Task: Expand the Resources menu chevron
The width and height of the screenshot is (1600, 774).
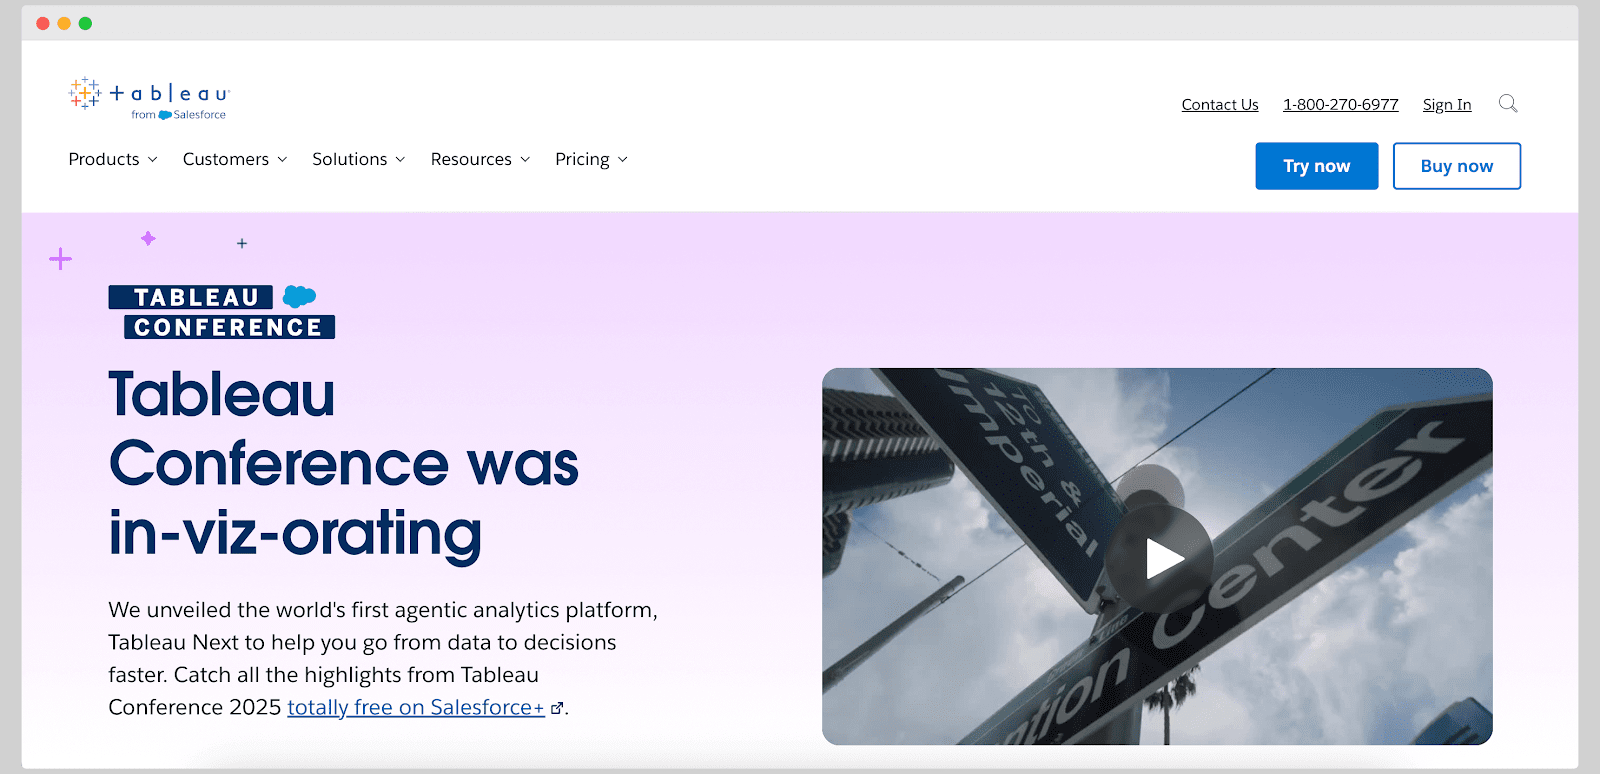Action: pyautogui.click(x=525, y=160)
